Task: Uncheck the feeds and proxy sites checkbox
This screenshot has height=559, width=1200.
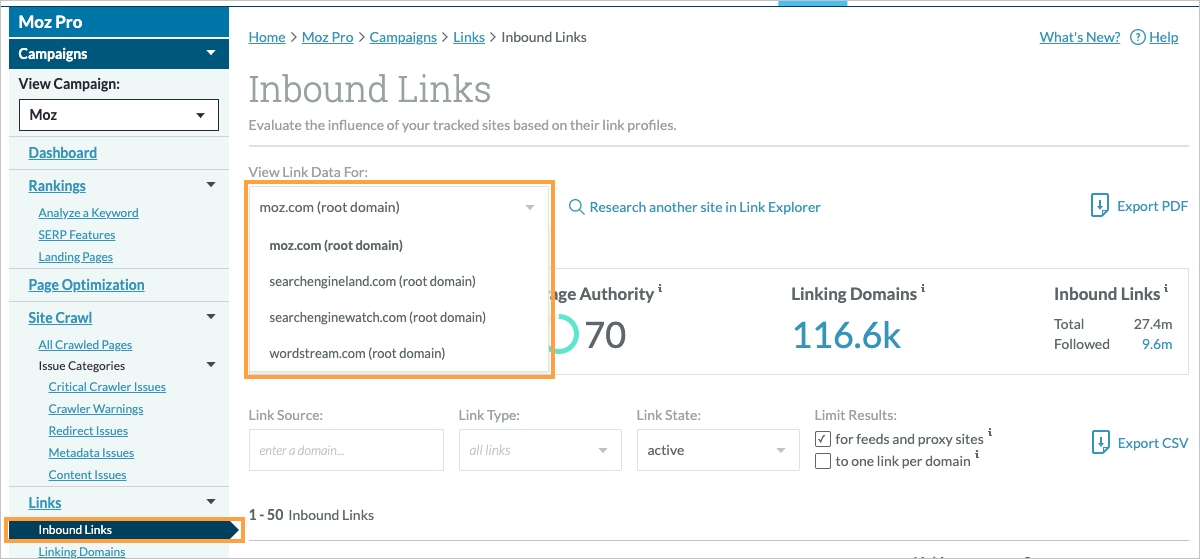Action: (x=823, y=439)
